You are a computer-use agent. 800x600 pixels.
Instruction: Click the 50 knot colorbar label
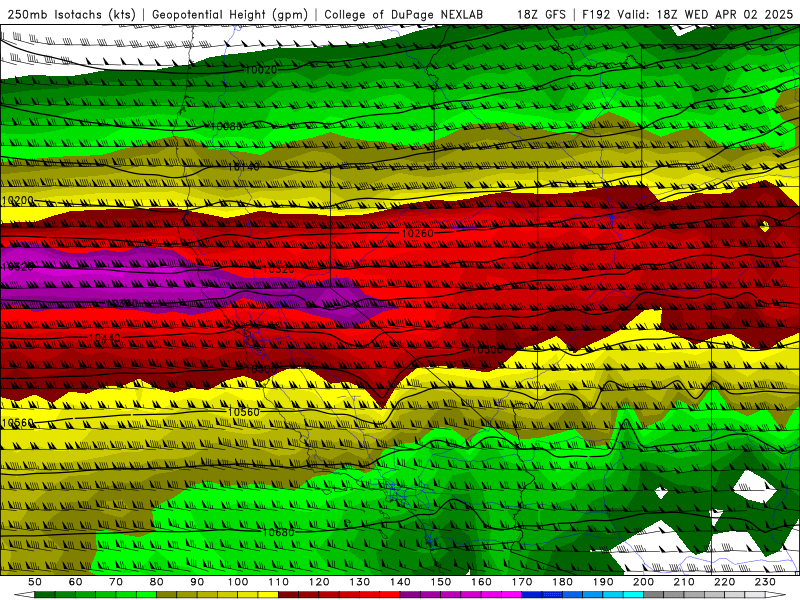(35, 582)
